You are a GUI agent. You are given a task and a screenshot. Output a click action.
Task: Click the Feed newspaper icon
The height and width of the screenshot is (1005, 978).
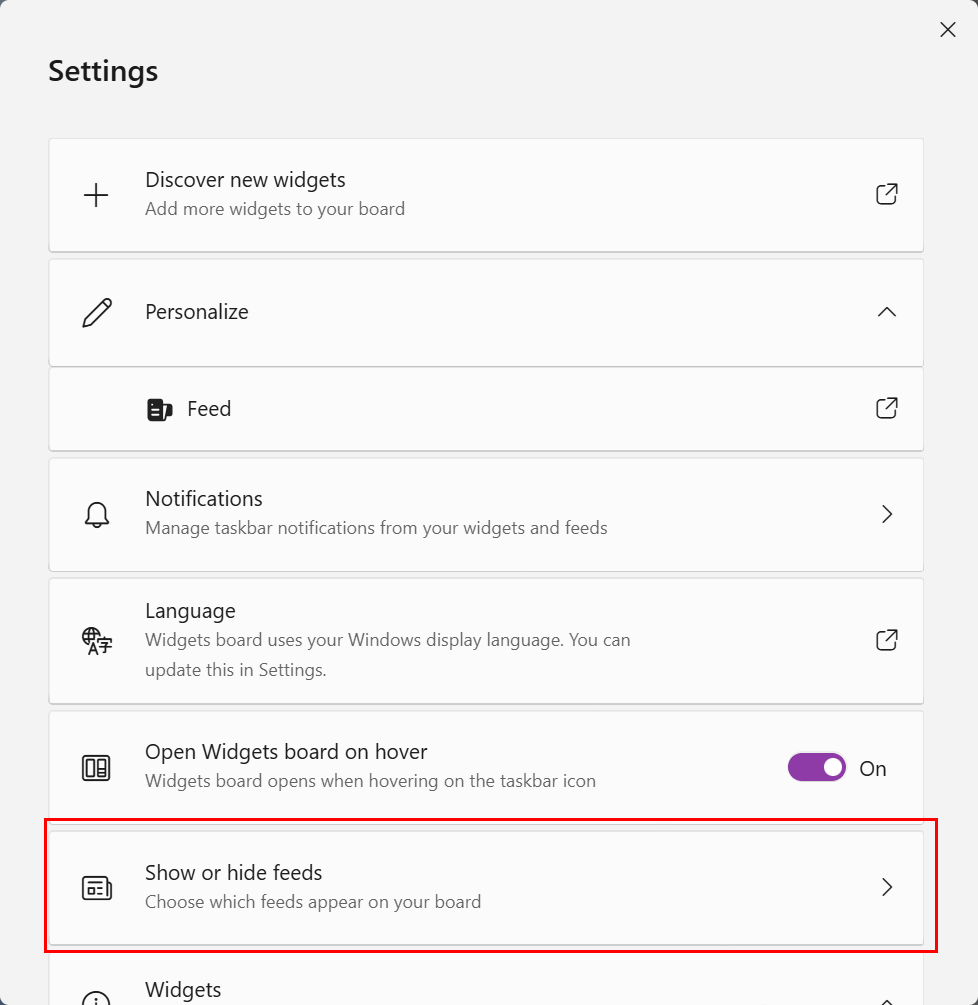(160, 410)
